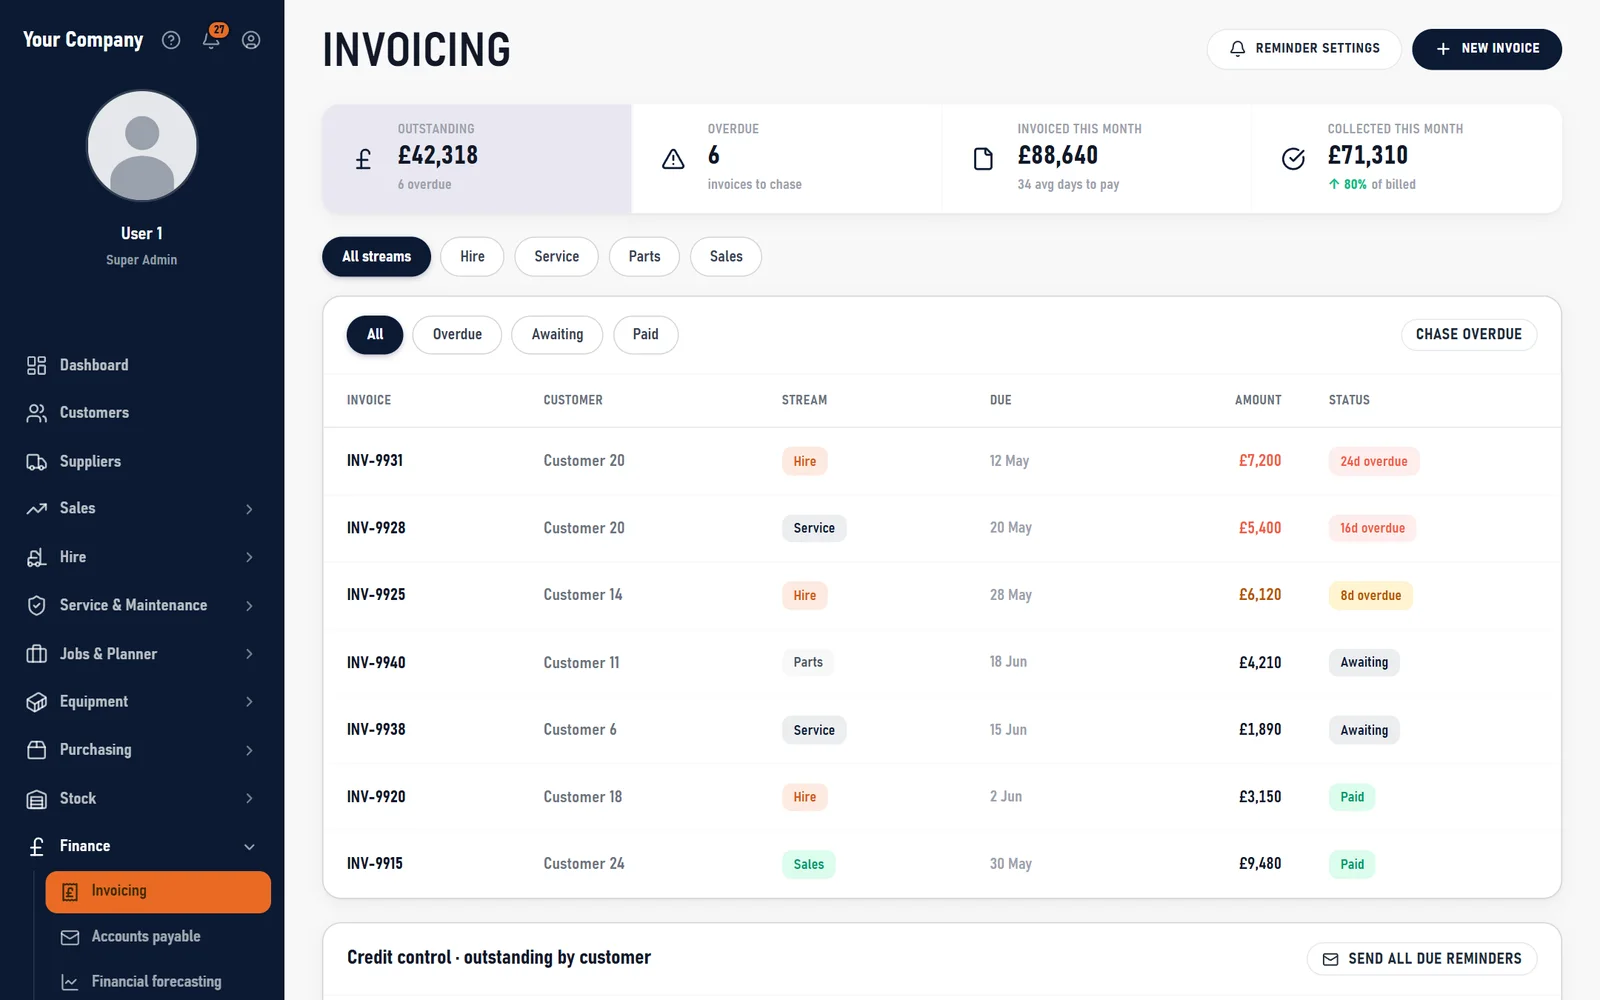Viewport: 1600px width, 1000px height.
Task: Click the Finance pound icon
Action: [x=37, y=846]
